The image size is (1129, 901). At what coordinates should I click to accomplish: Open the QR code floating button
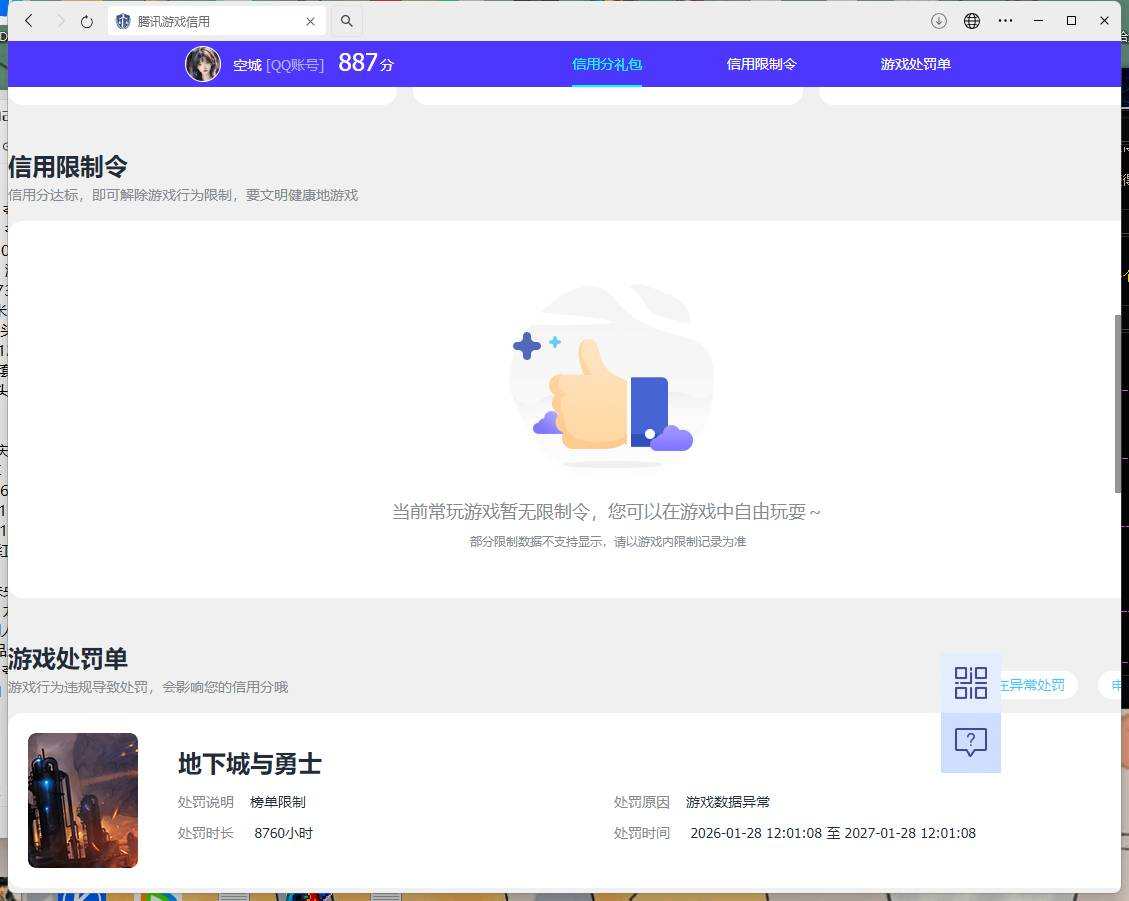[x=971, y=683]
